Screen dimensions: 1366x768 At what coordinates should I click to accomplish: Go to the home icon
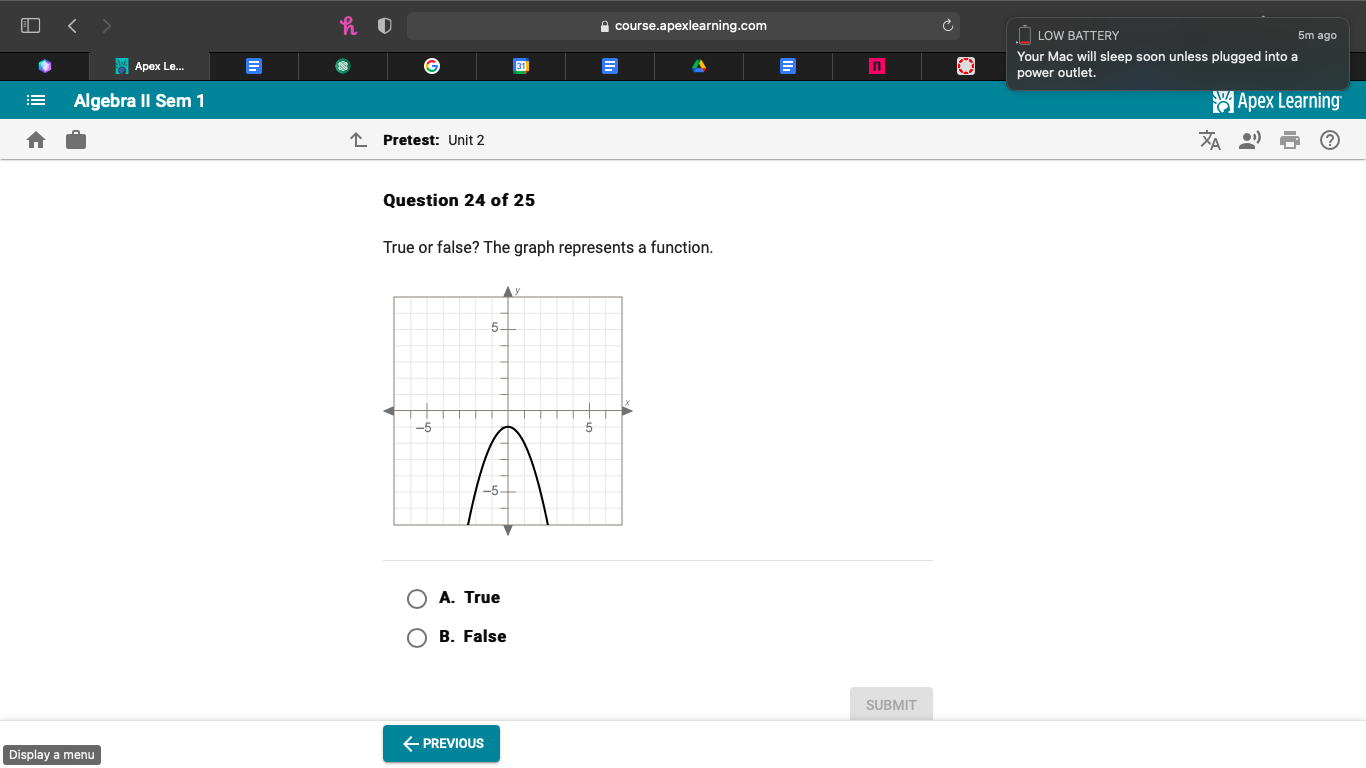pos(36,140)
